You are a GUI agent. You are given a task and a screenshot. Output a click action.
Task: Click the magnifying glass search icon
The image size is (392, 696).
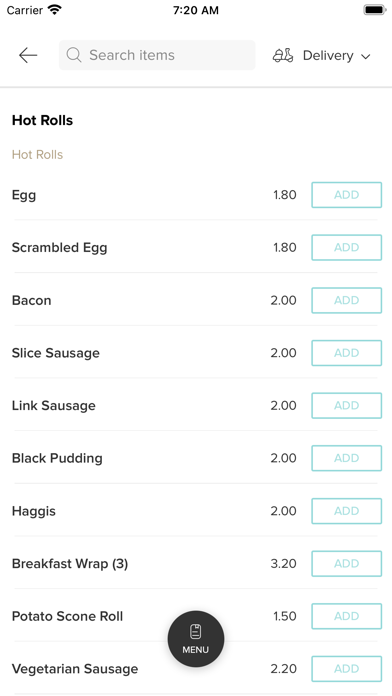(x=74, y=55)
